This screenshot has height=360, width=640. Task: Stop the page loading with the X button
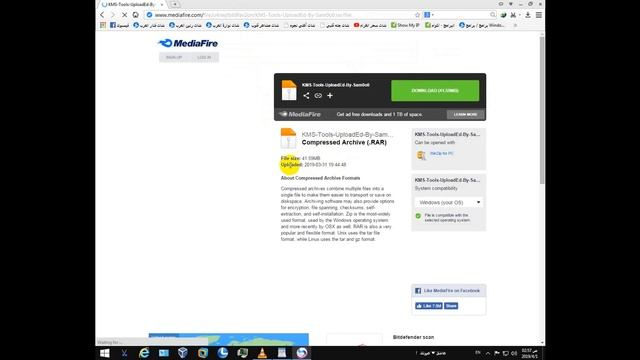(x=124, y=15)
